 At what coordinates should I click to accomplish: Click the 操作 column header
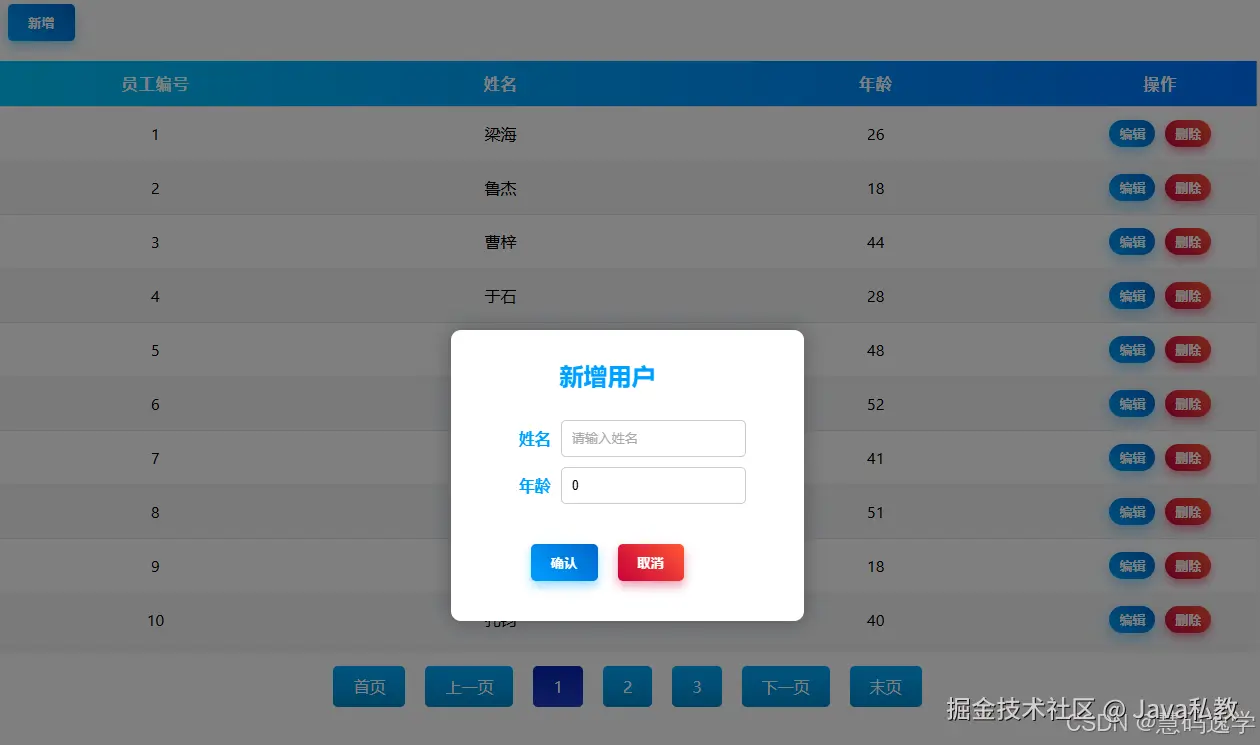(x=1158, y=84)
